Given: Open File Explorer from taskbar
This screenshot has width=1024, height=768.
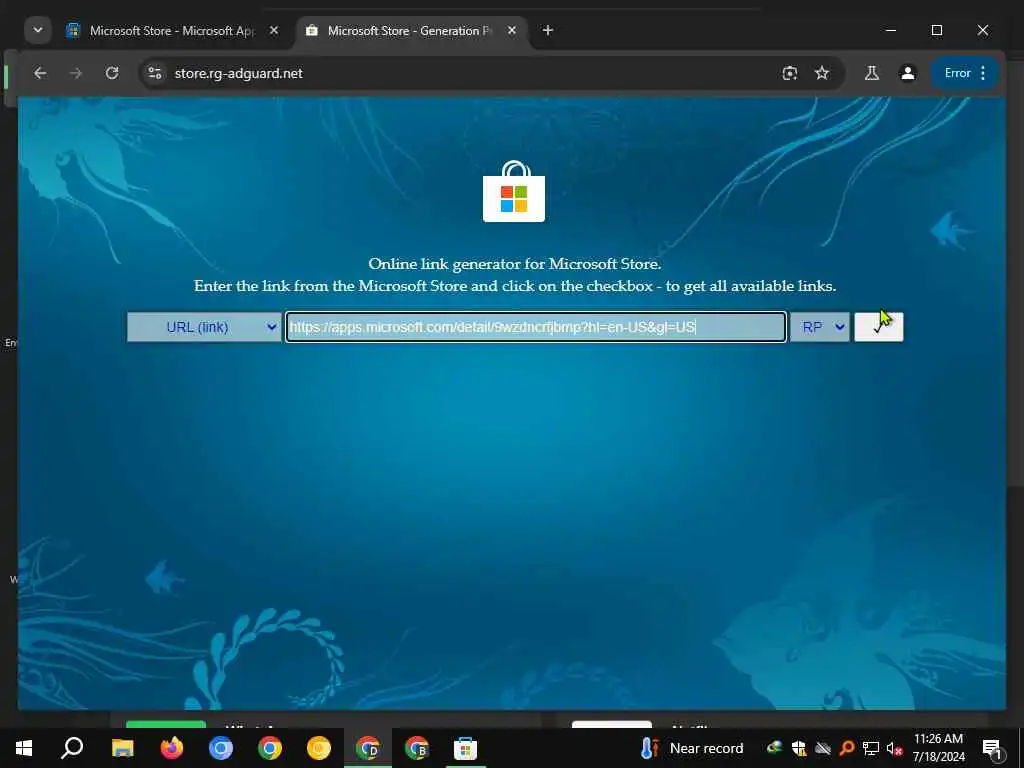Looking at the screenshot, I should (122, 748).
